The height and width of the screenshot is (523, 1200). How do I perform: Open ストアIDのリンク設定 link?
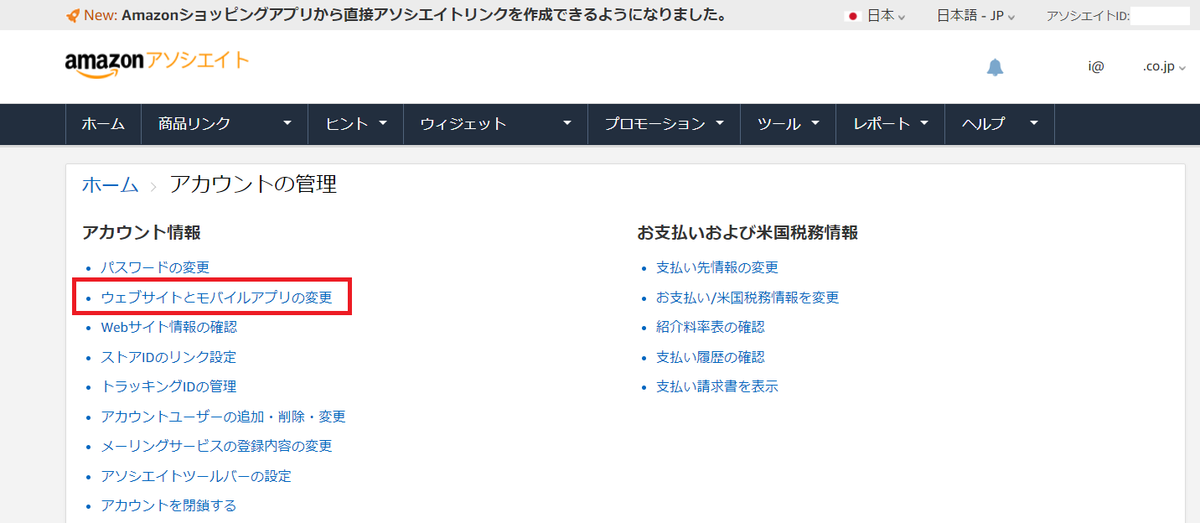(x=169, y=357)
